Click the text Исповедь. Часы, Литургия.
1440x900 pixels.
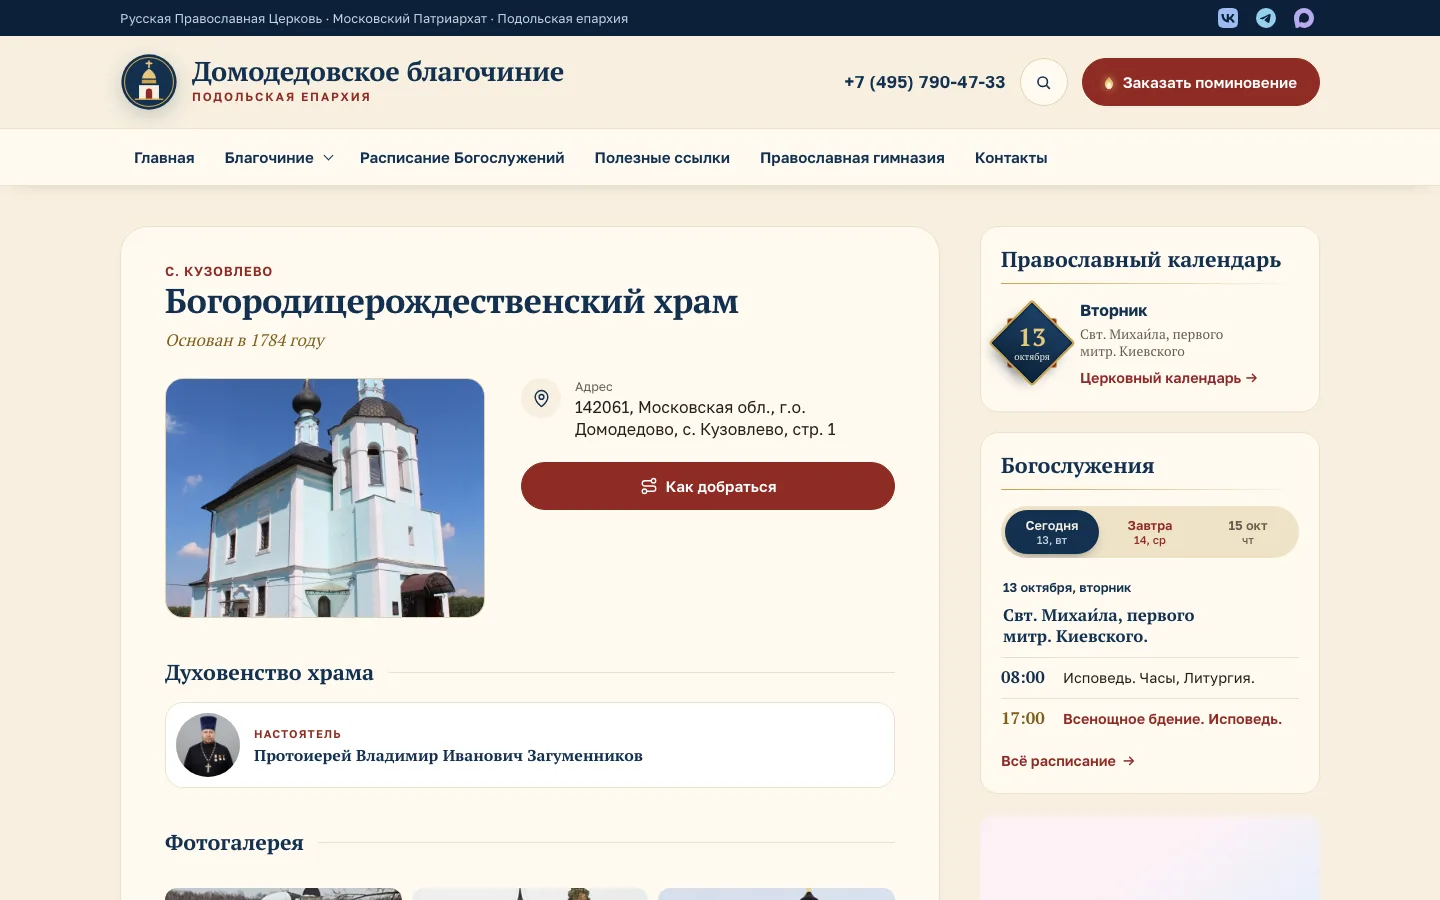click(1159, 678)
